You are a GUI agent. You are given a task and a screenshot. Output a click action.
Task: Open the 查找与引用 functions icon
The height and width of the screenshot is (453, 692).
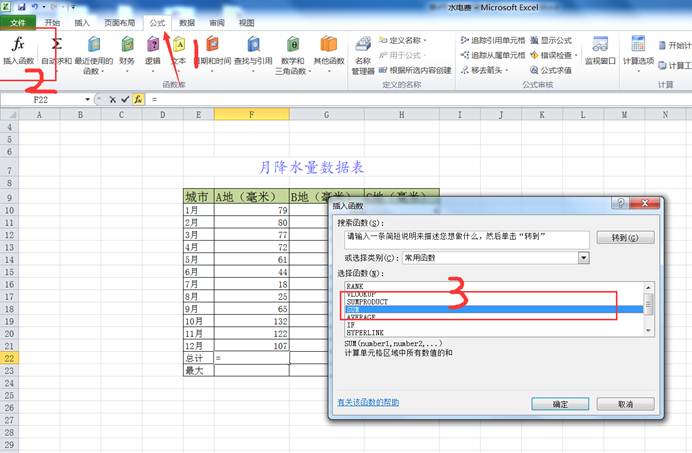[253, 46]
